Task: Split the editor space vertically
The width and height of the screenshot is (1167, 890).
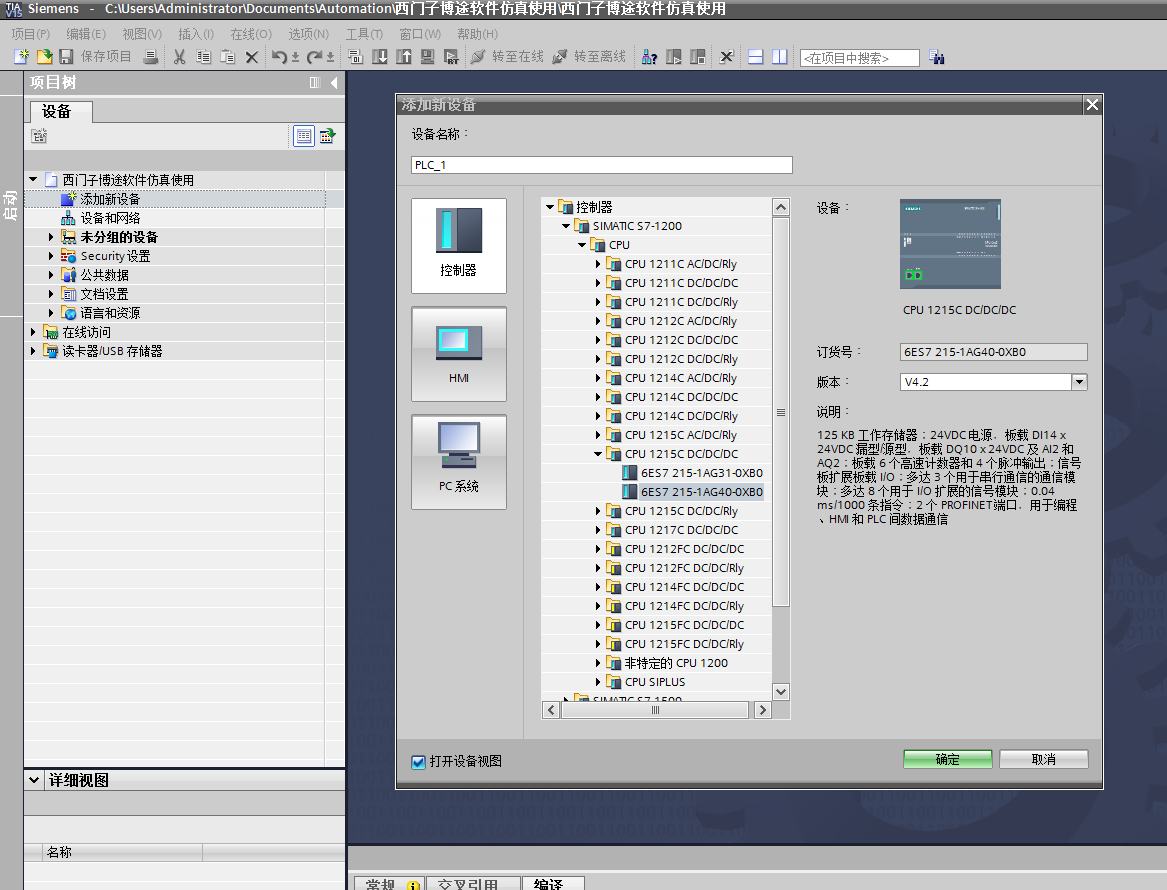Action: (779, 57)
